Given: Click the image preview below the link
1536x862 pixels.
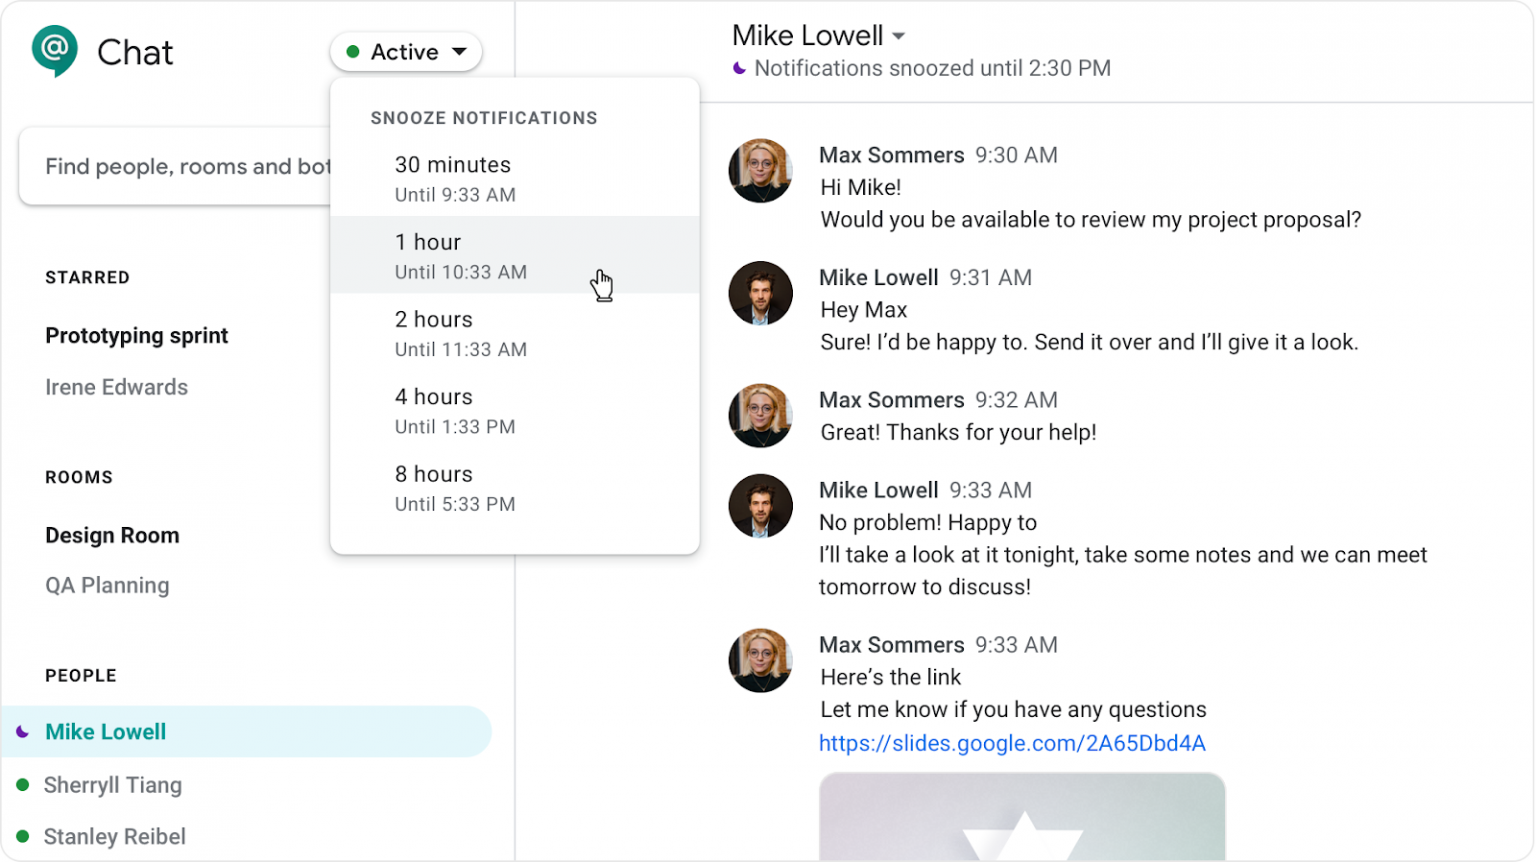Looking at the screenshot, I should tap(1022, 820).
